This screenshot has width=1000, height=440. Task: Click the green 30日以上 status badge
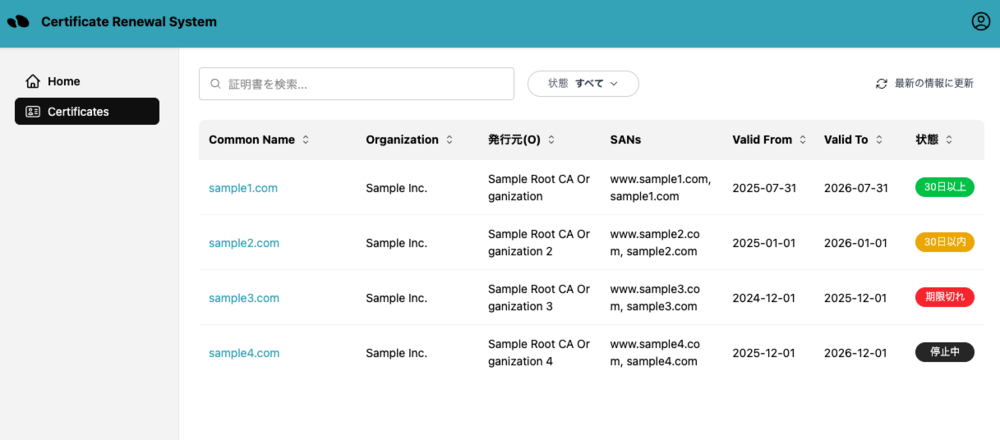pos(944,187)
